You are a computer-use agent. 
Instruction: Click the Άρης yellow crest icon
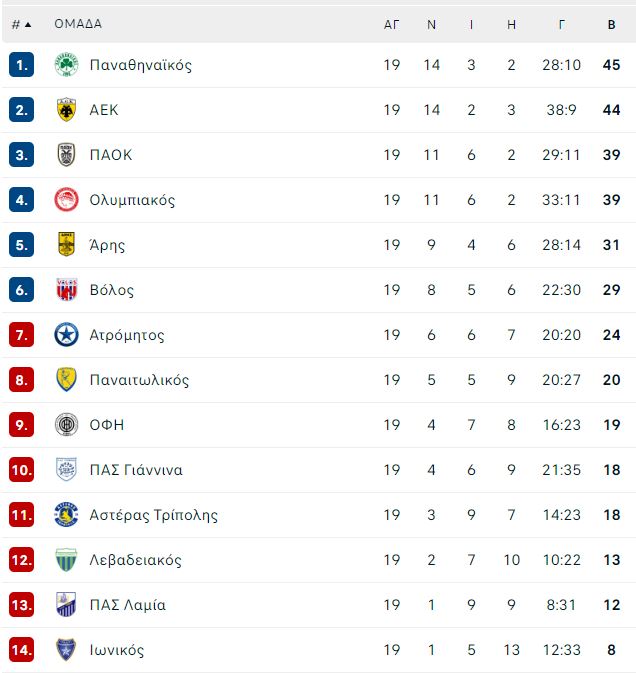pyautogui.click(x=66, y=245)
